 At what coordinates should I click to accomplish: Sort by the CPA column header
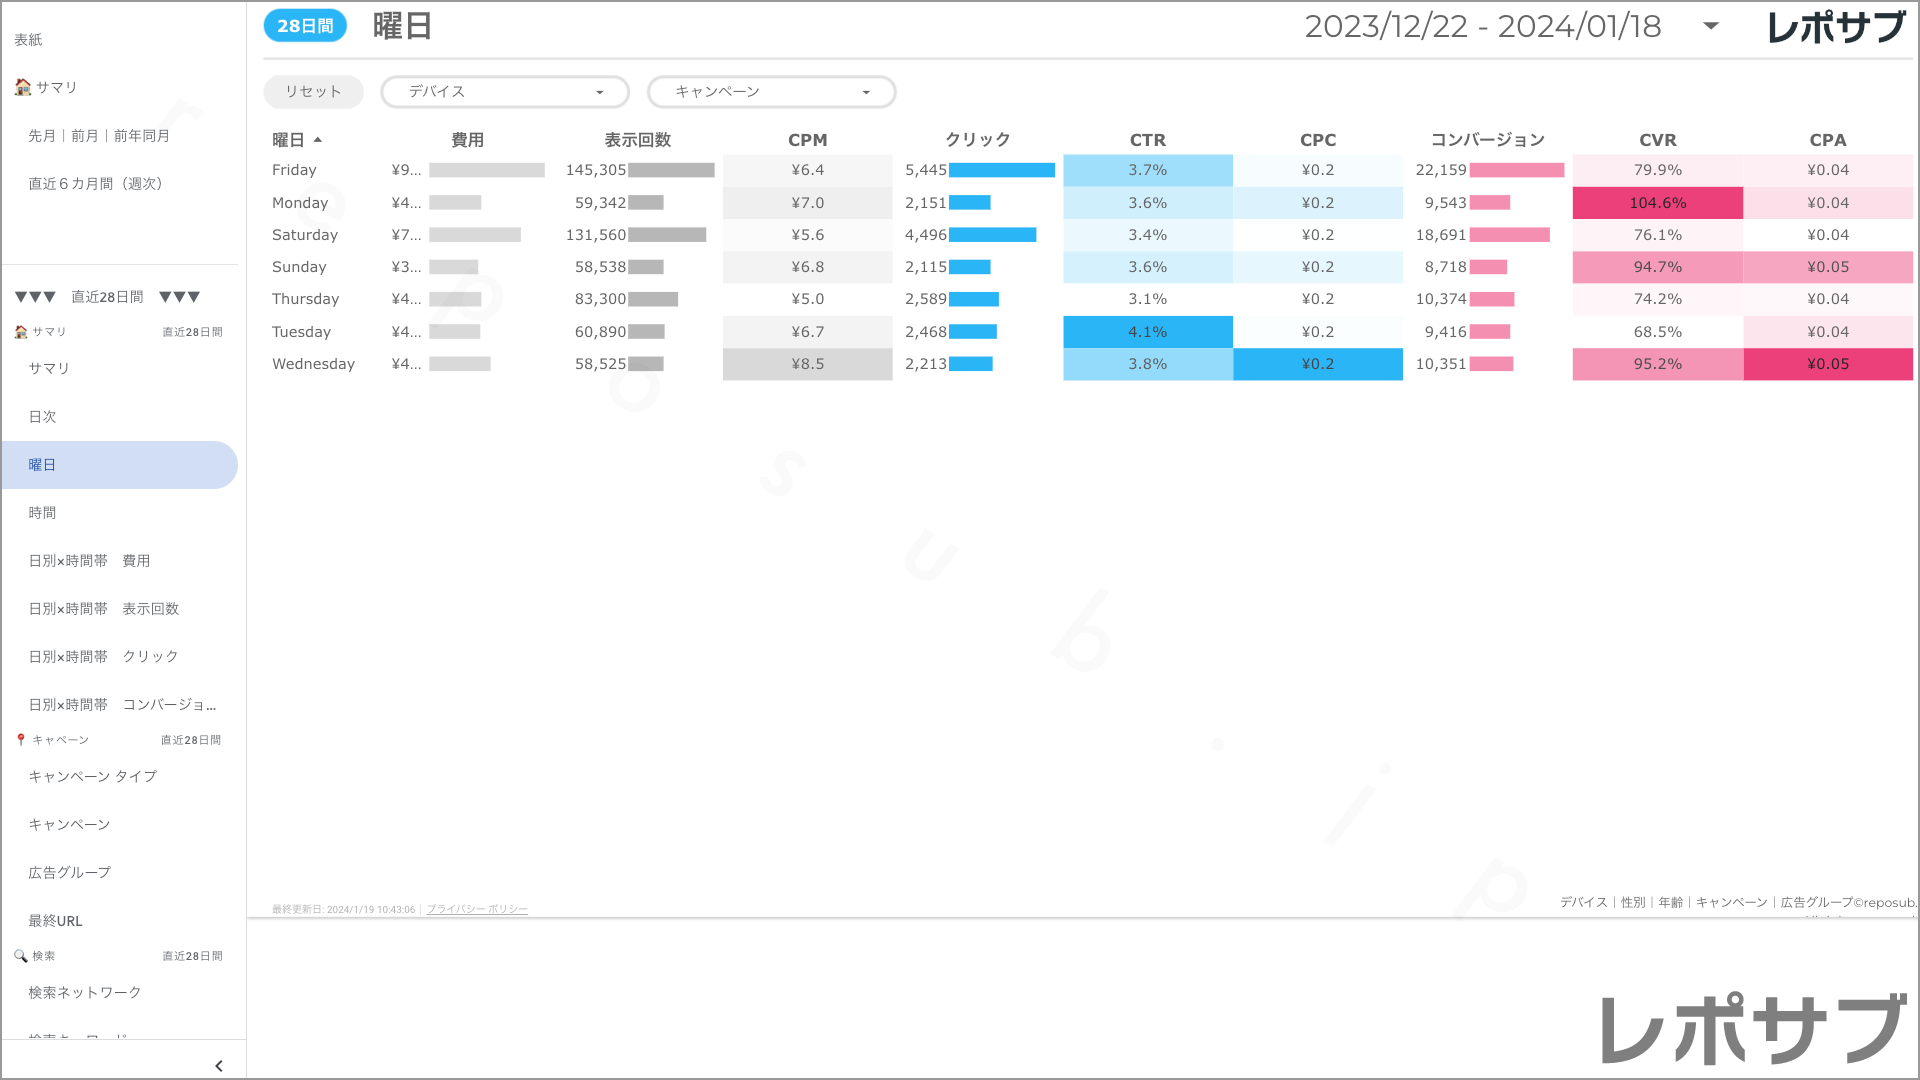[x=1827, y=140]
